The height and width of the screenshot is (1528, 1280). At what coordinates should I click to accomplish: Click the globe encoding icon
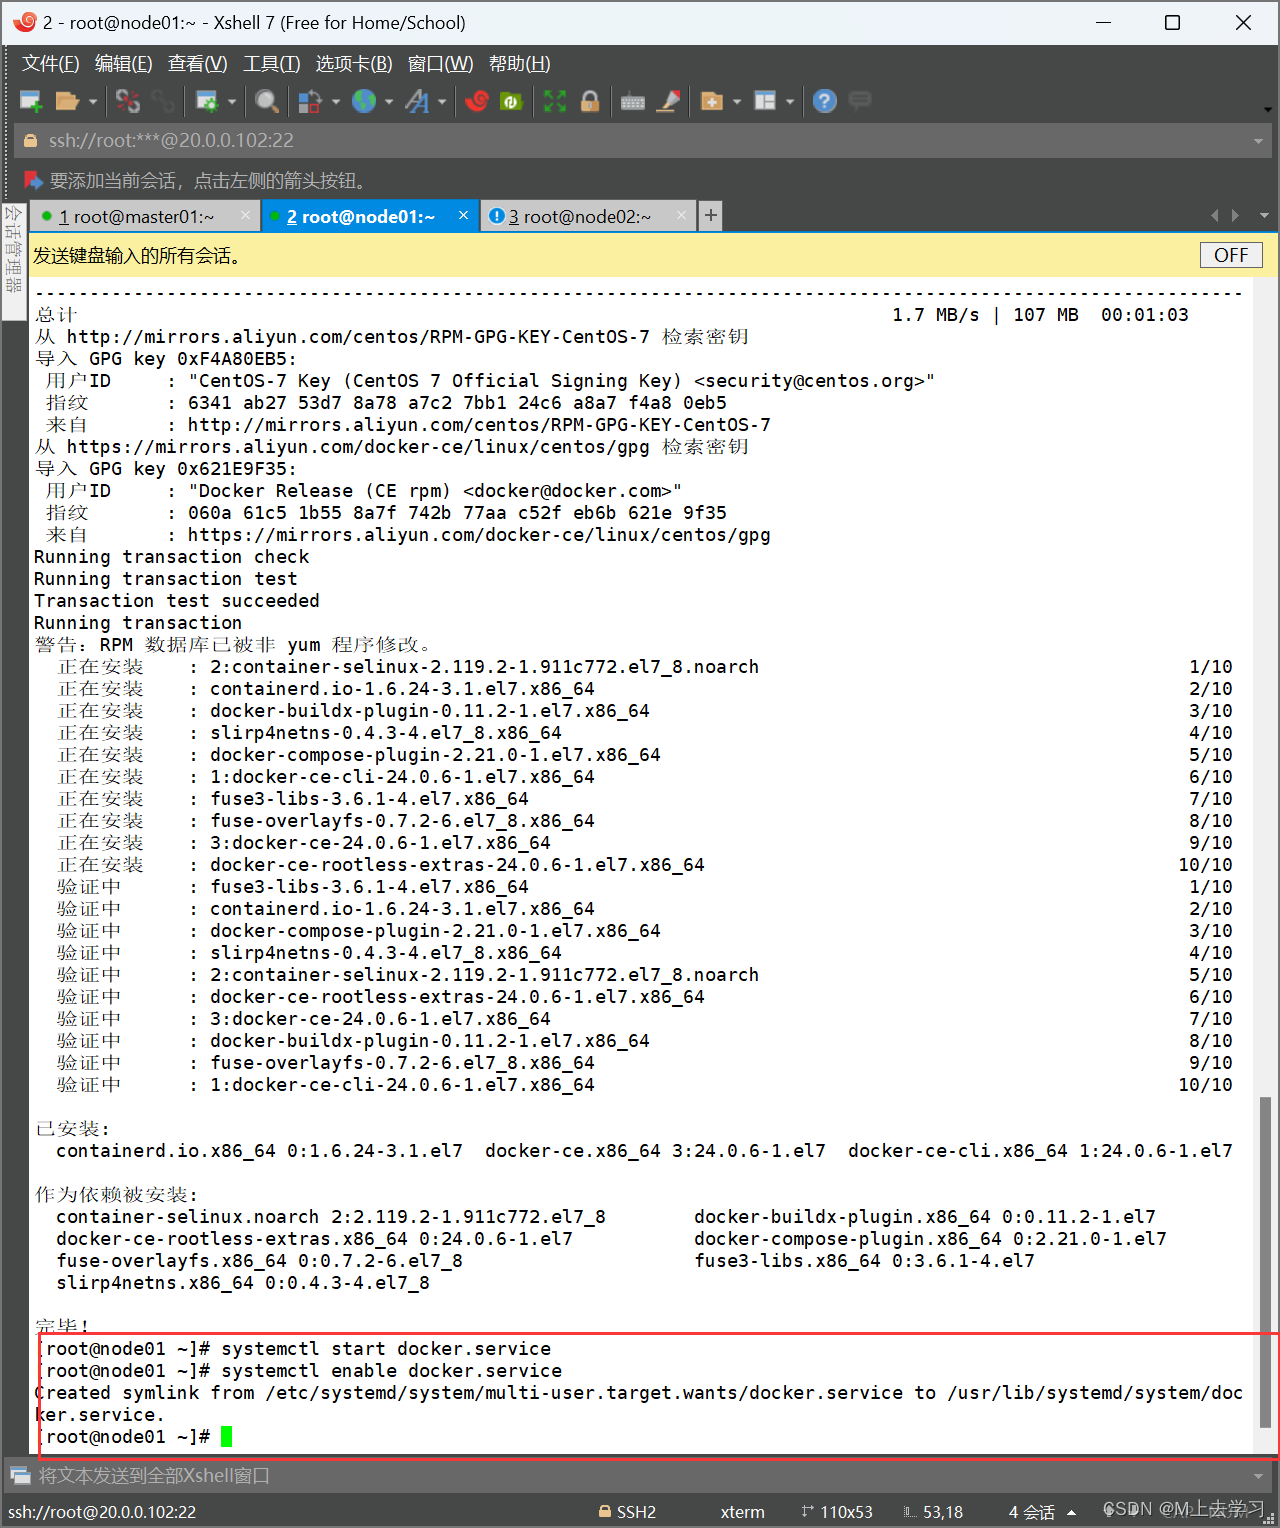coord(364,101)
